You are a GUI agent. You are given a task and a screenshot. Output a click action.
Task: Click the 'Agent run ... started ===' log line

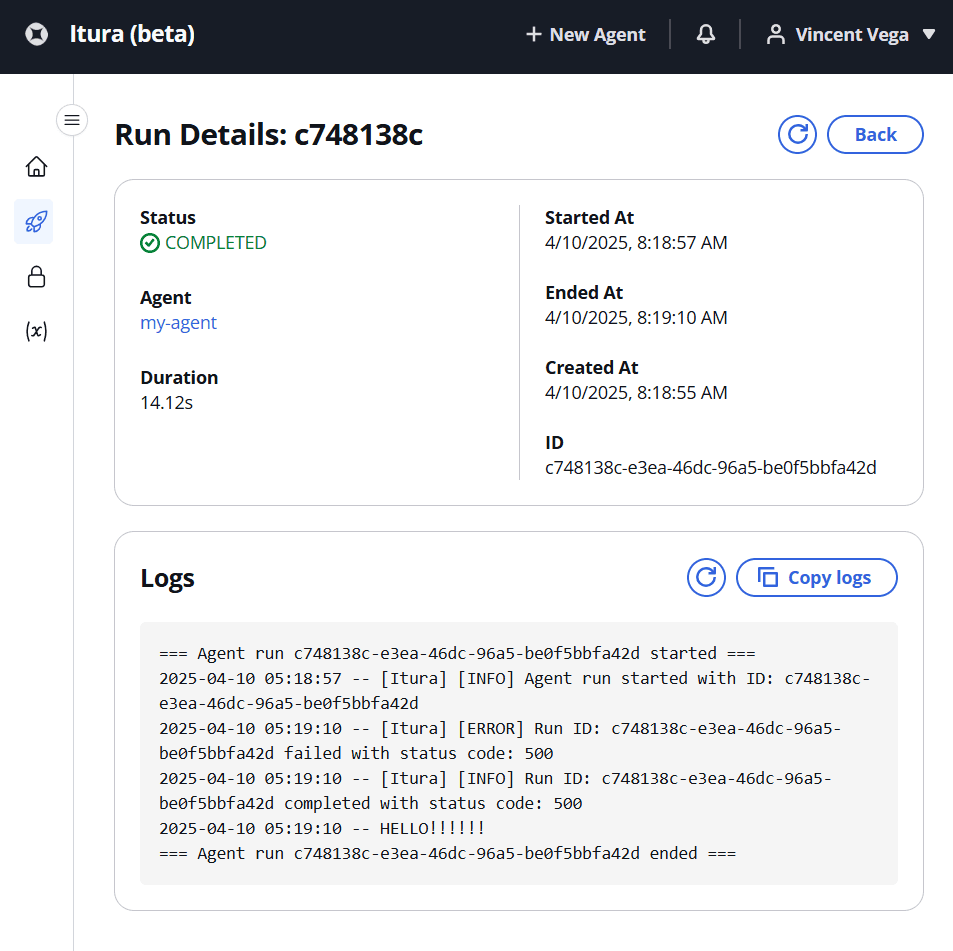tap(457, 653)
